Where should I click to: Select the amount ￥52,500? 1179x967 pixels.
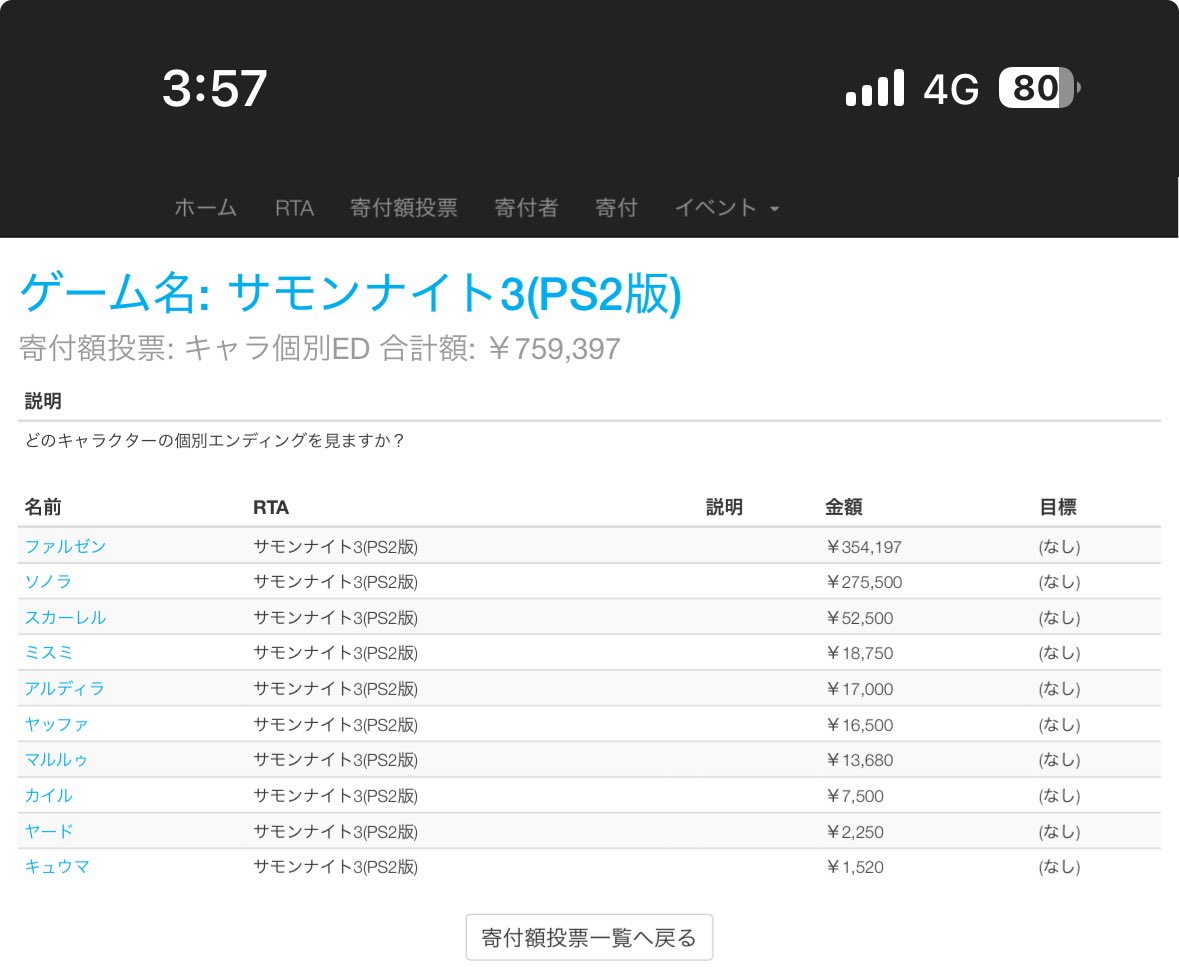coord(859,619)
